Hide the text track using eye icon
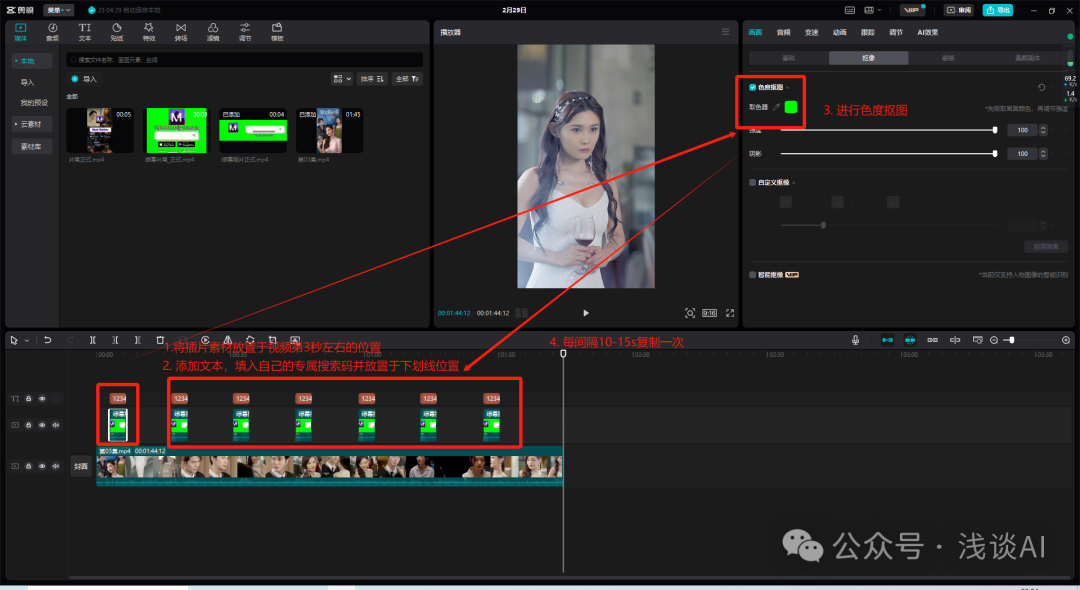Image resolution: width=1080 pixels, height=590 pixels. (x=42, y=398)
